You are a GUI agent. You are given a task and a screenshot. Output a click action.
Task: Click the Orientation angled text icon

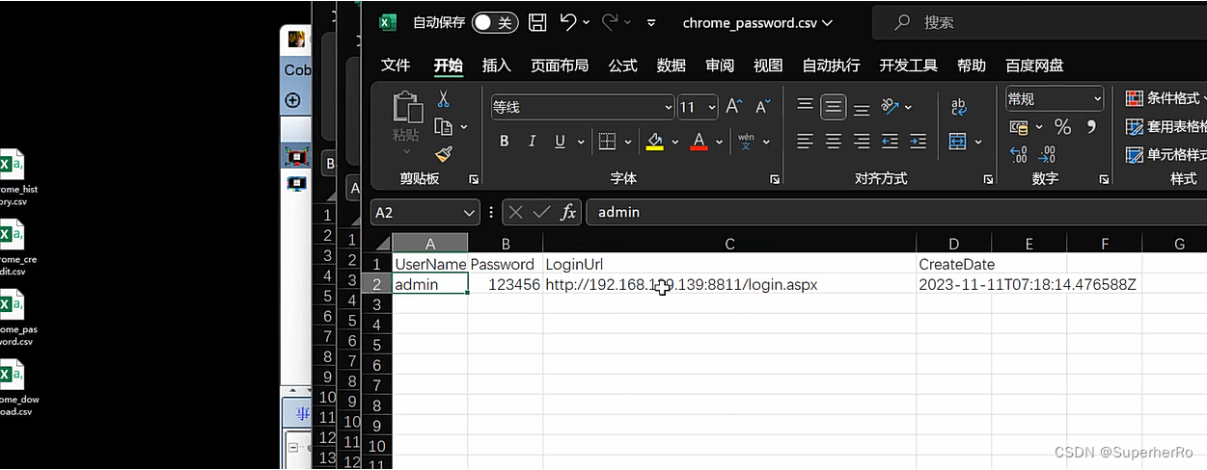click(x=890, y=106)
